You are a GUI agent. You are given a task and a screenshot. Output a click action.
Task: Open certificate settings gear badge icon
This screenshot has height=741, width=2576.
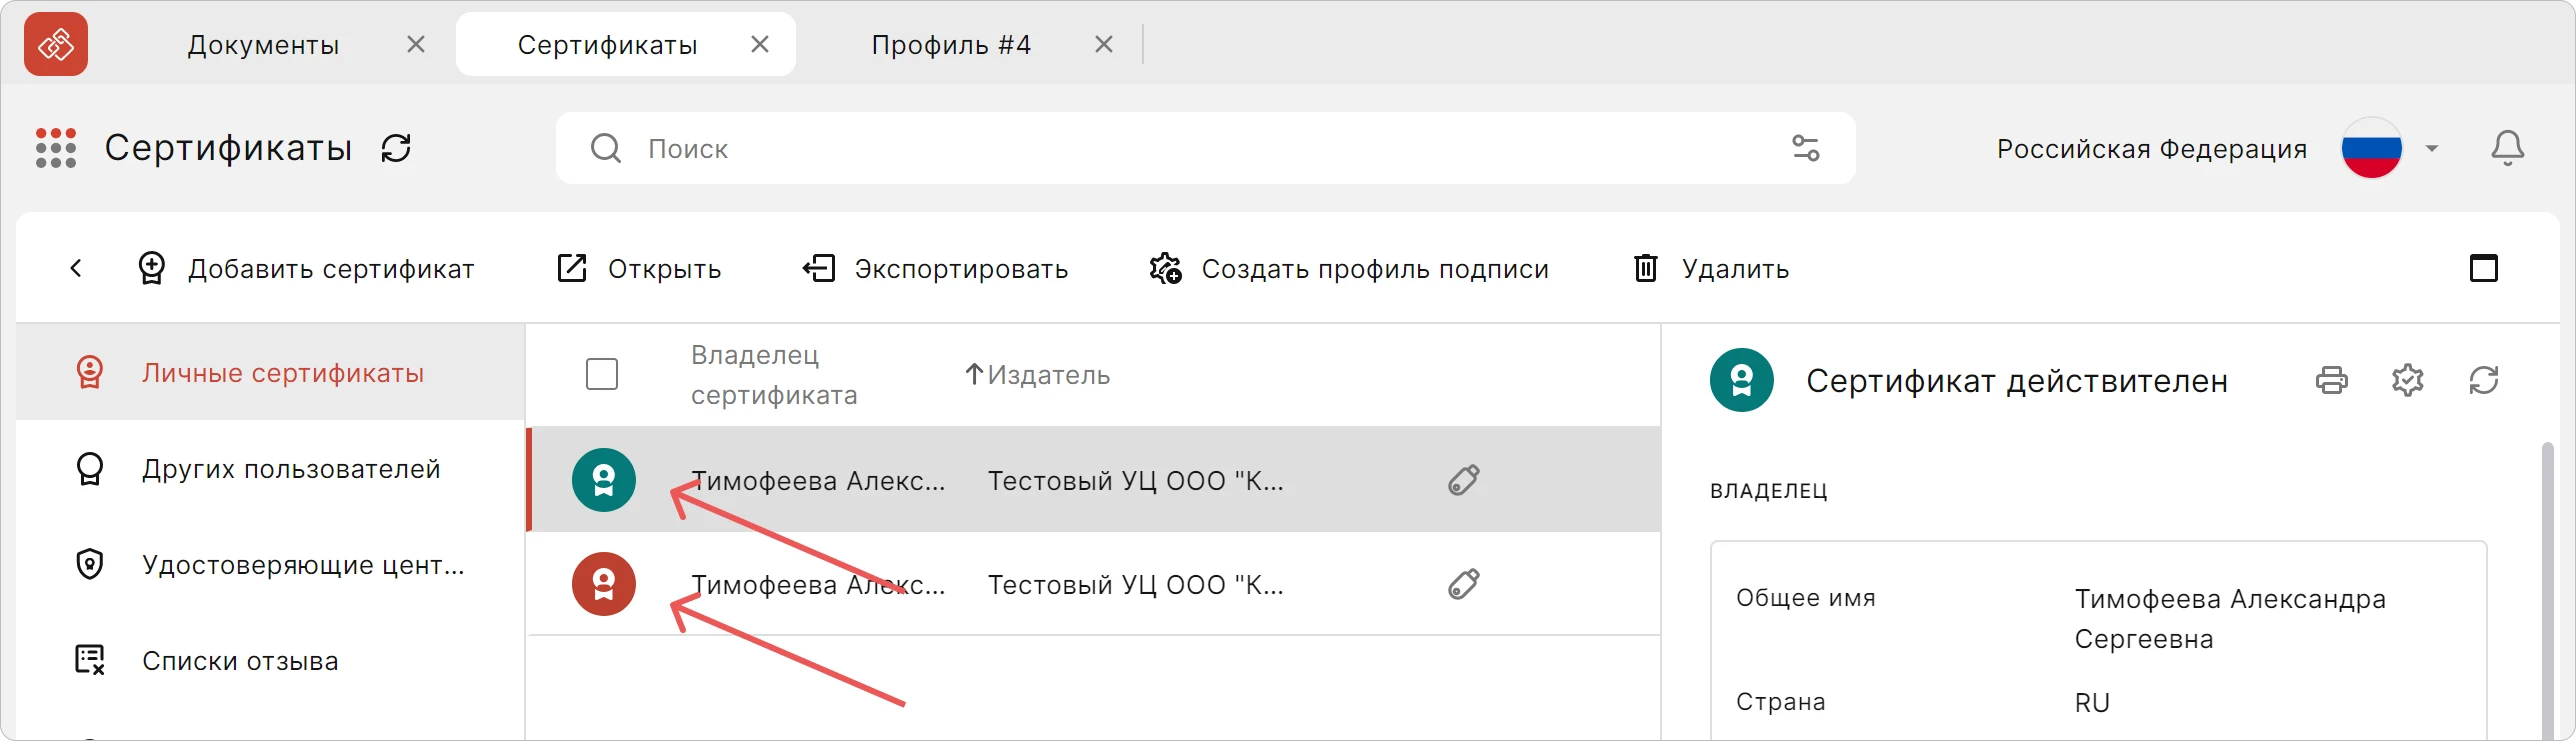(x=2408, y=380)
